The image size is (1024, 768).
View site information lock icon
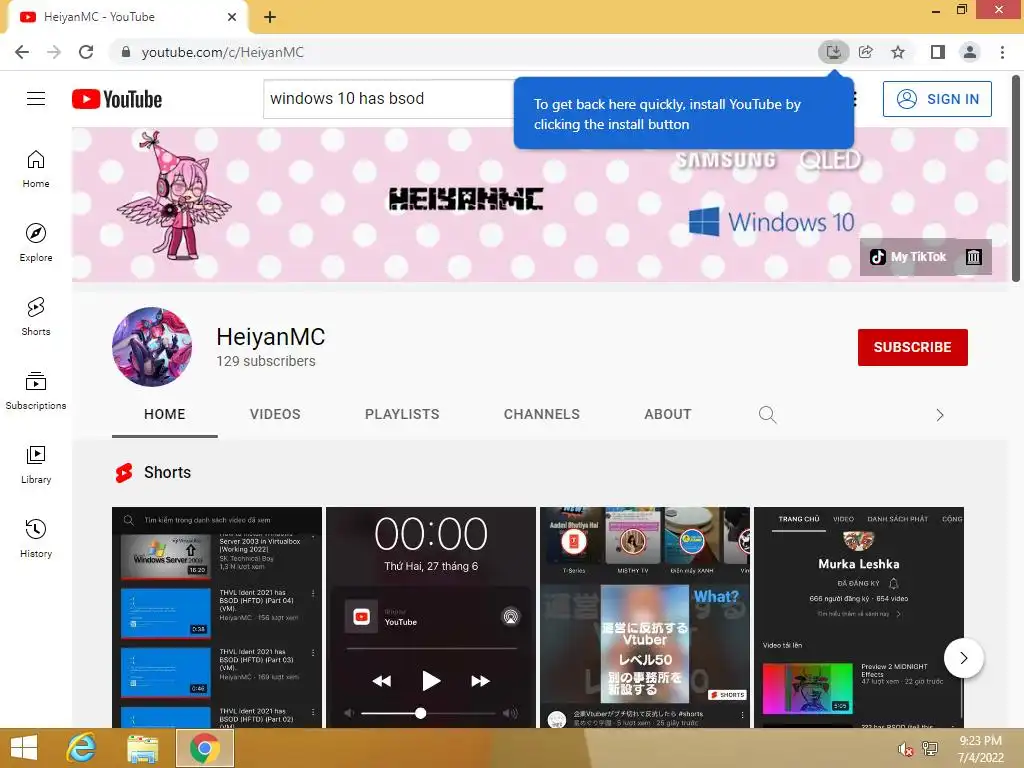(x=126, y=52)
